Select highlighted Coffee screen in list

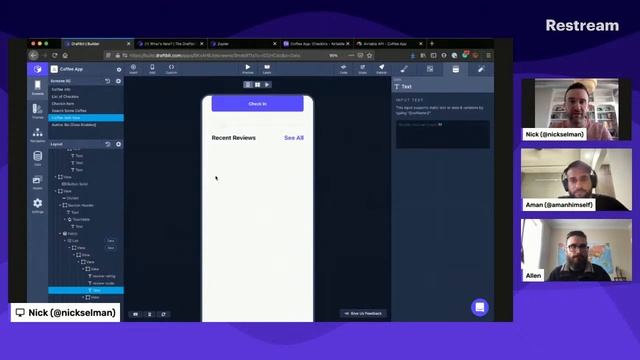86,118
